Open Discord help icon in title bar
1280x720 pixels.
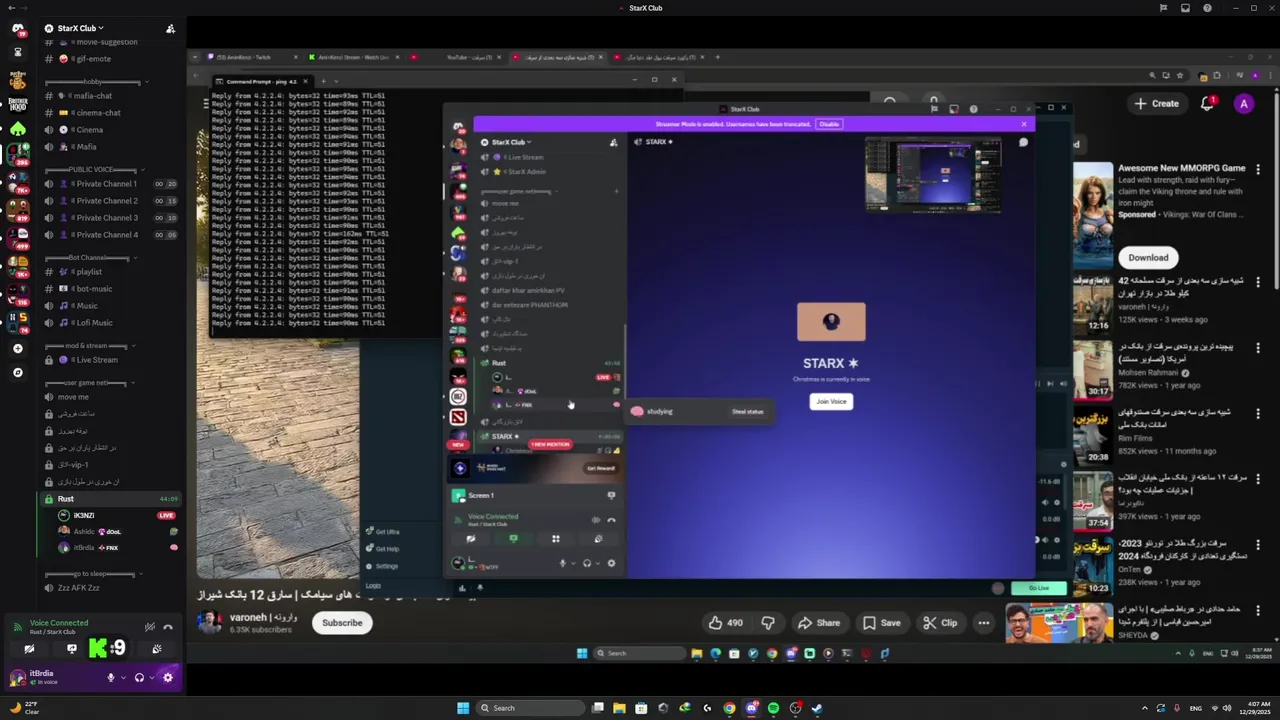1207,8
